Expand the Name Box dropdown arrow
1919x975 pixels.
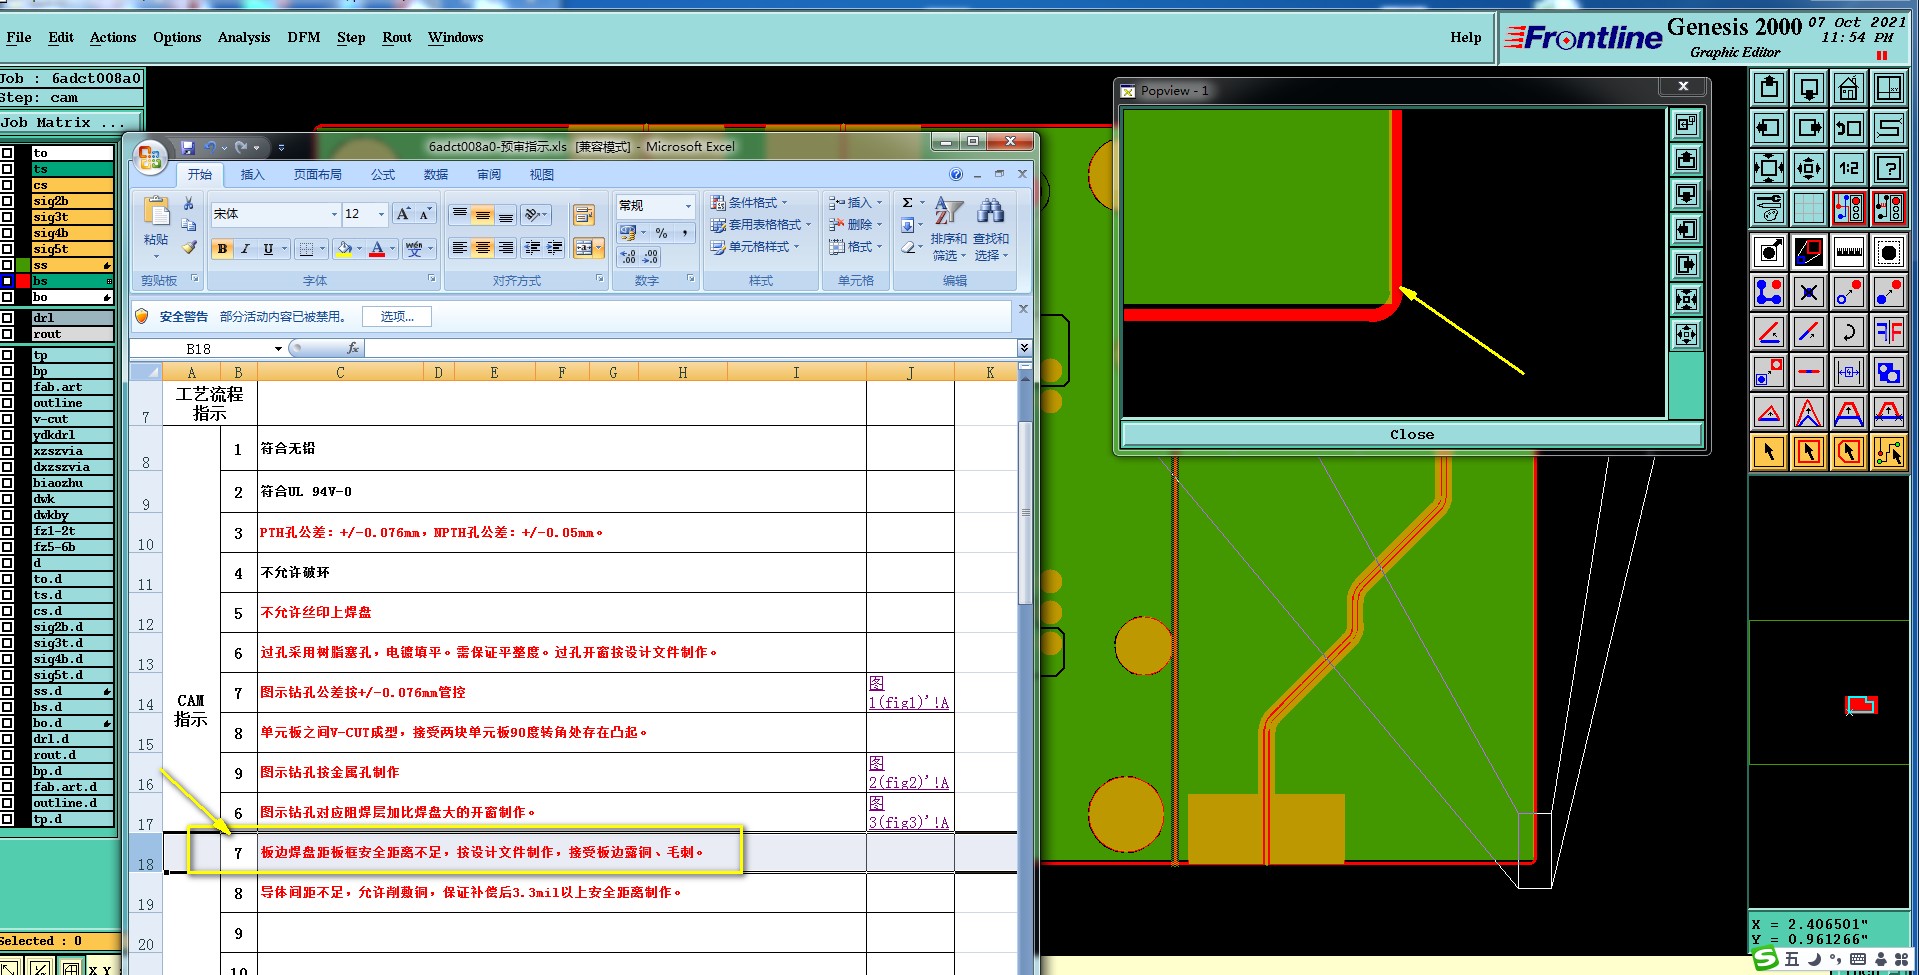click(278, 348)
